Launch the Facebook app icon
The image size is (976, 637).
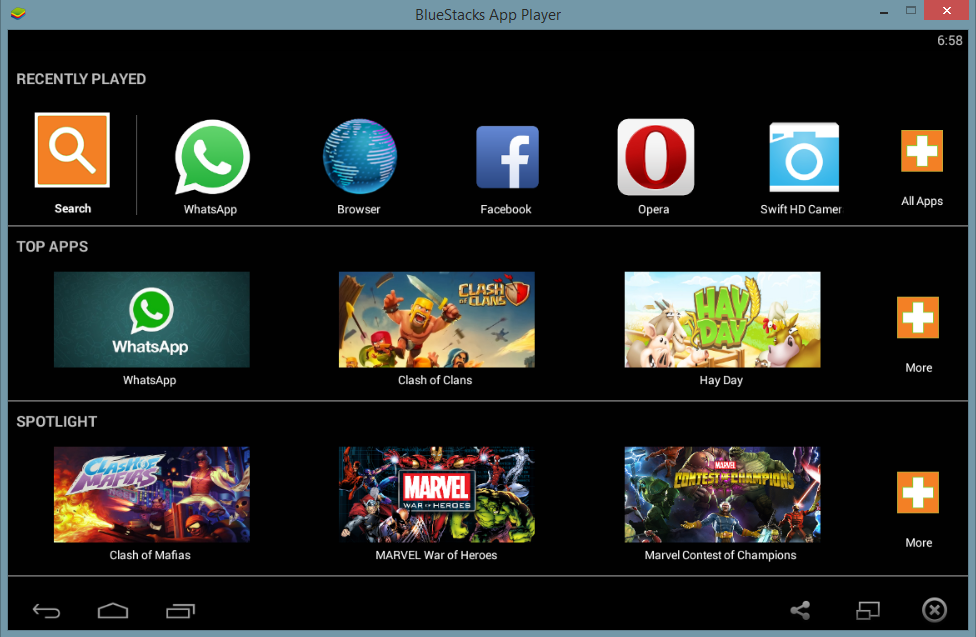click(x=507, y=157)
